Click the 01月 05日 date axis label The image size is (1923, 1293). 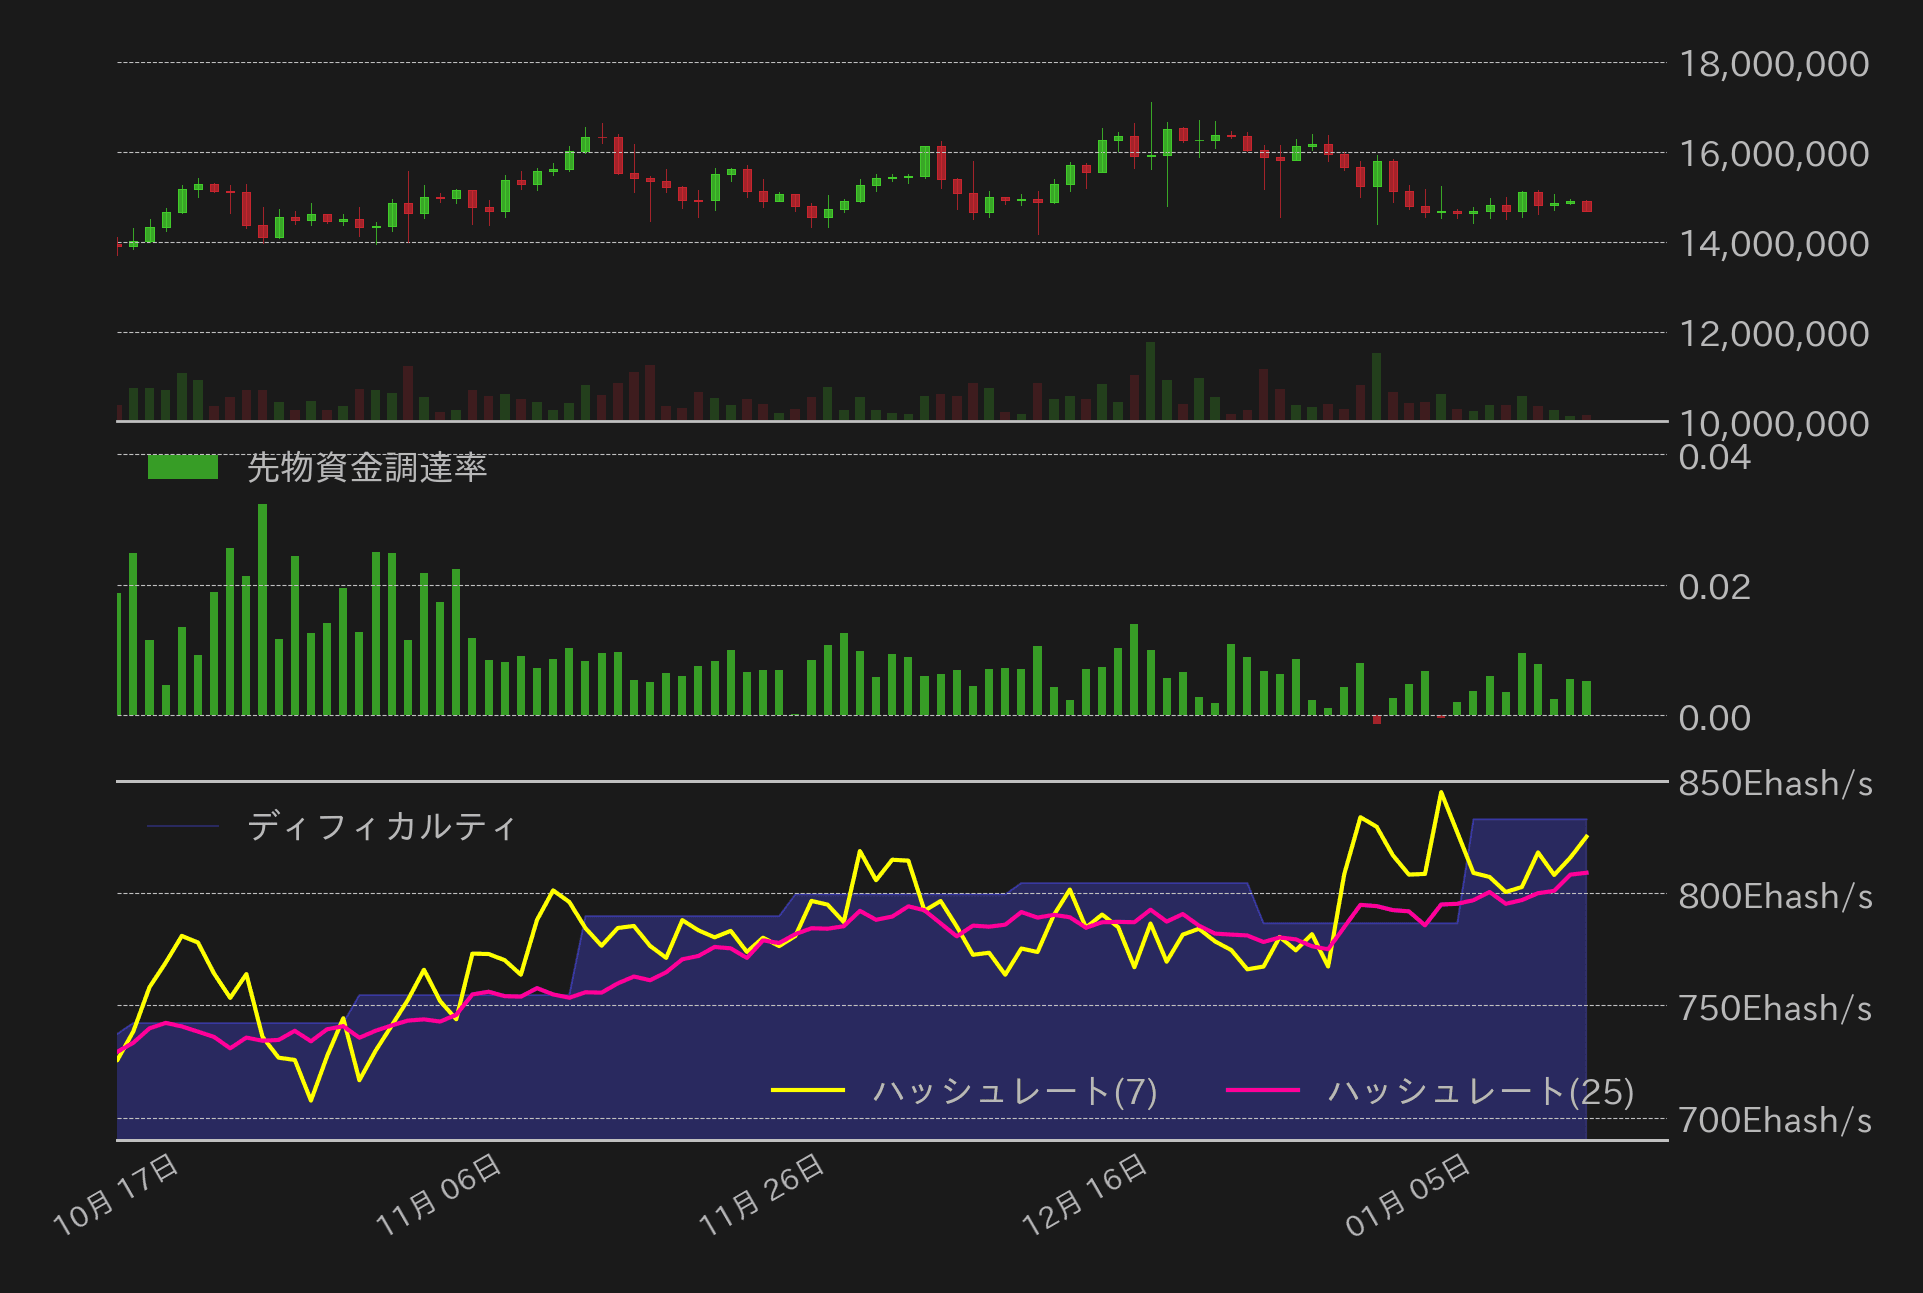pyautogui.click(x=1407, y=1194)
